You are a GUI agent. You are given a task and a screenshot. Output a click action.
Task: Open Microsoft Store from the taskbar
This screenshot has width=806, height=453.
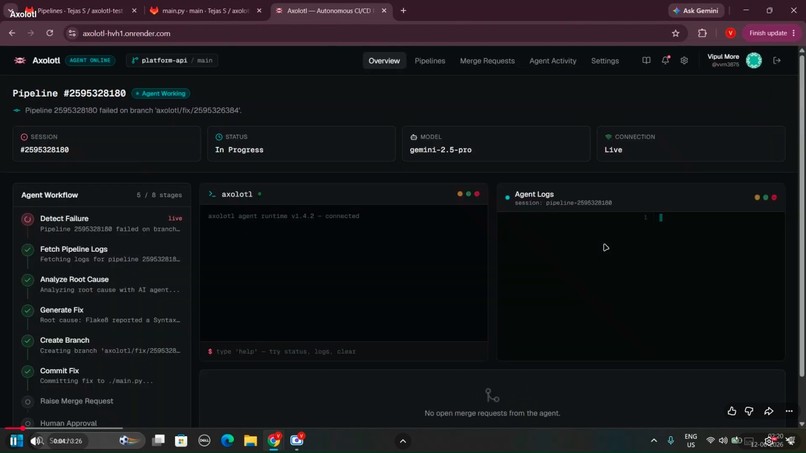[181, 441]
